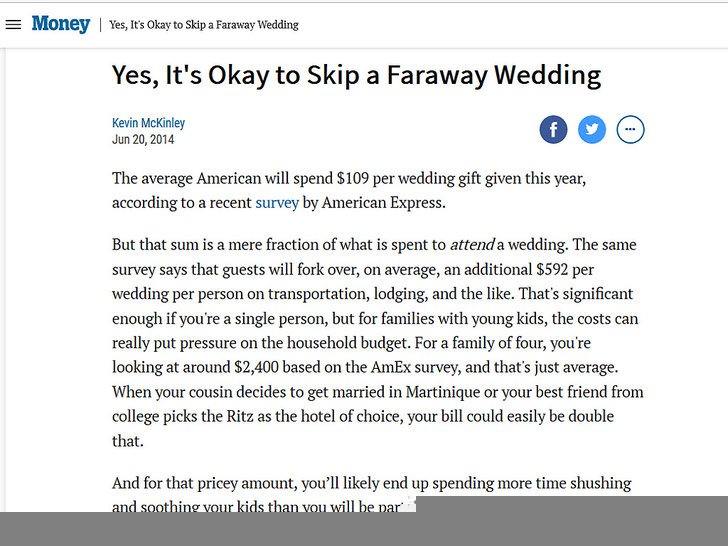This screenshot has height=546, width=728.
Task: Click the main headline about Faraway Wedding
Action: click(x=357, y=75)
